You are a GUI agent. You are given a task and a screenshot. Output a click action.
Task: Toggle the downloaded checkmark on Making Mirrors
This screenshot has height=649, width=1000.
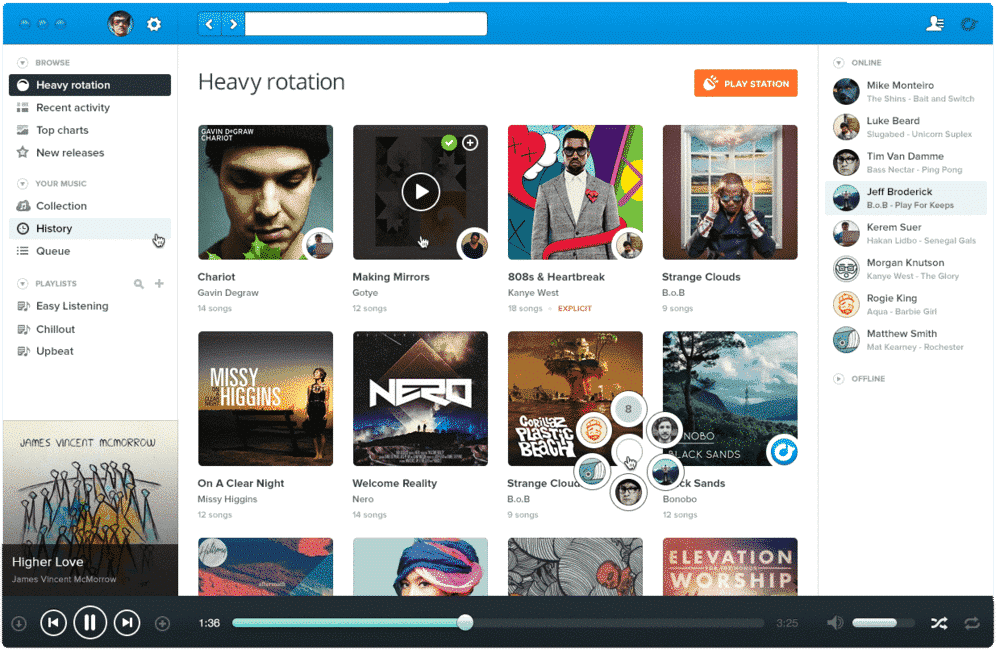click(449, 142)
